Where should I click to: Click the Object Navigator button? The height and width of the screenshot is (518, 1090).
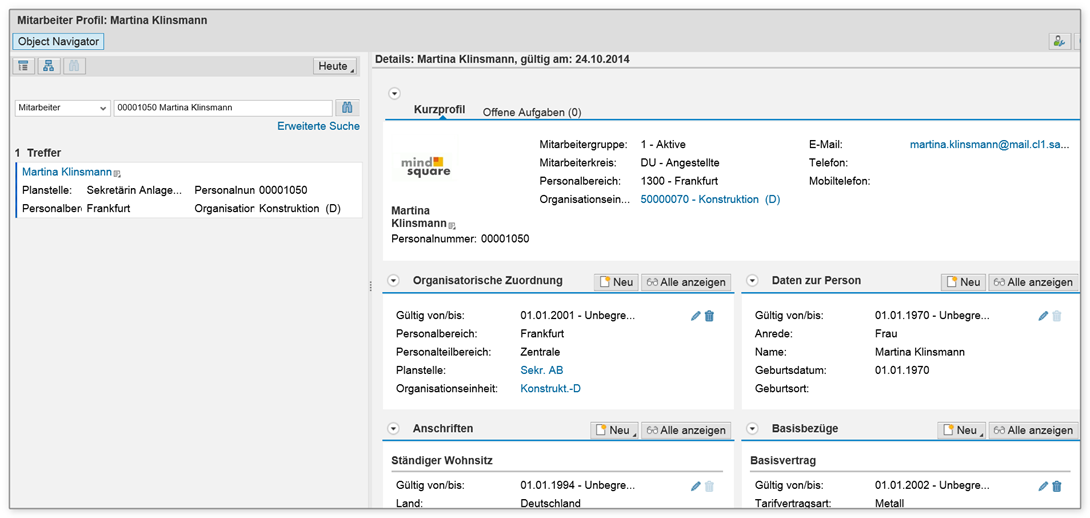coord(58,42)
